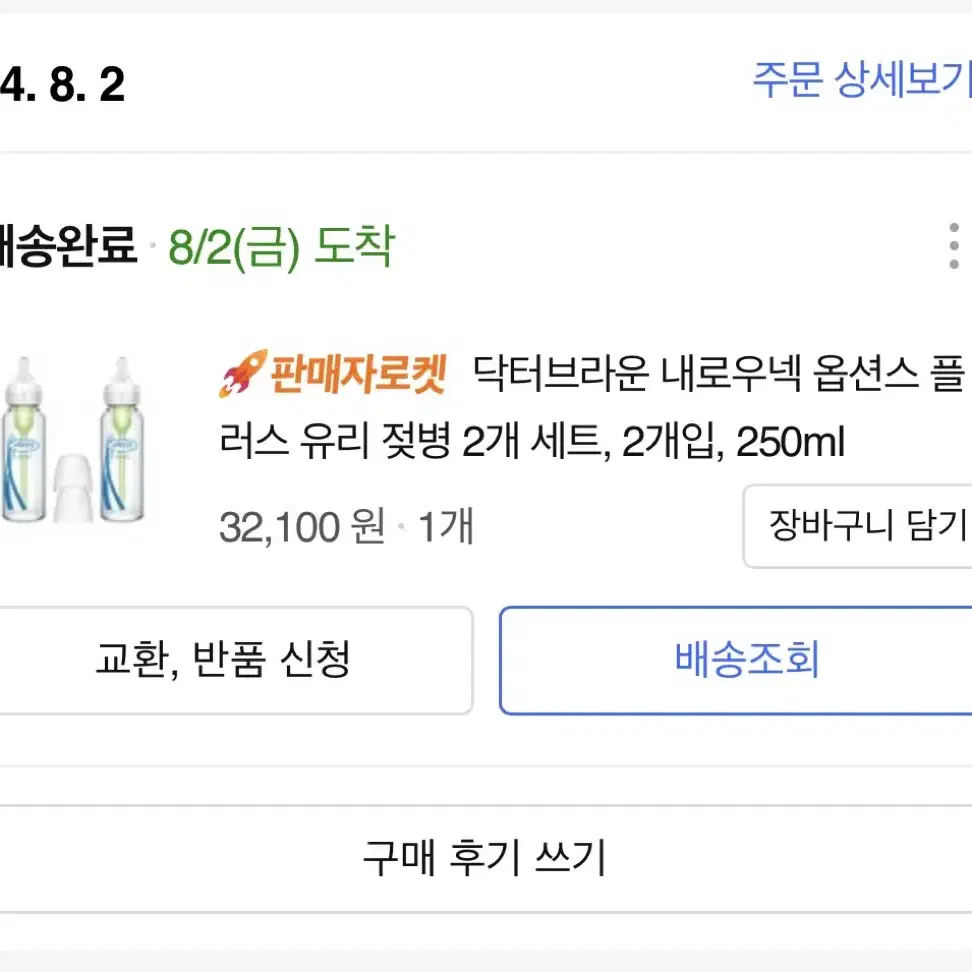
Task: Click the 32,100 원 price text
Action: 303,526
